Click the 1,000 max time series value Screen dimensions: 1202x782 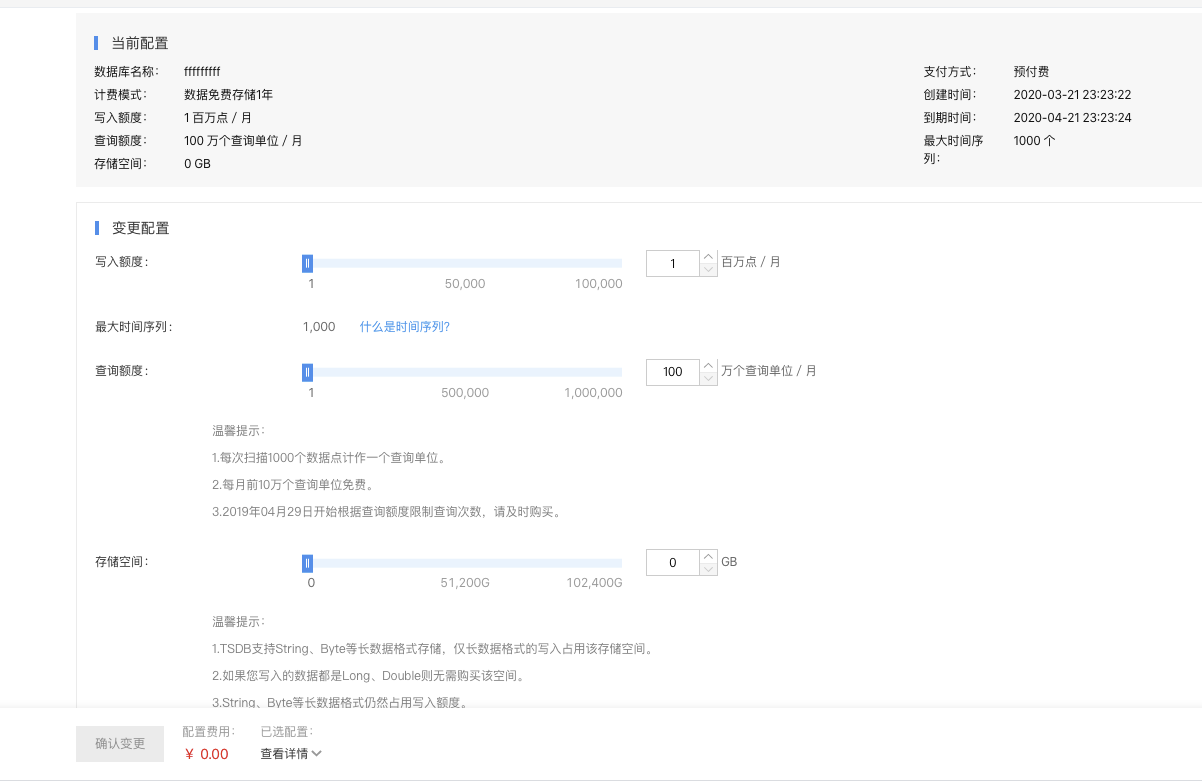pos(319,327)
